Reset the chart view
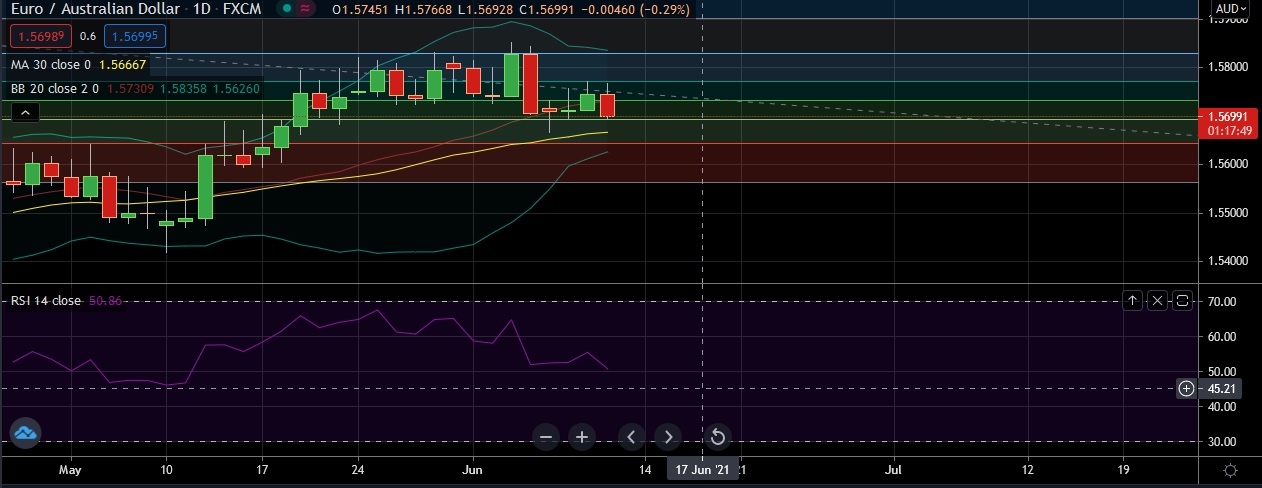This screenshot has width=1262, height=488. pyautogui.click(x=717, y=437)
